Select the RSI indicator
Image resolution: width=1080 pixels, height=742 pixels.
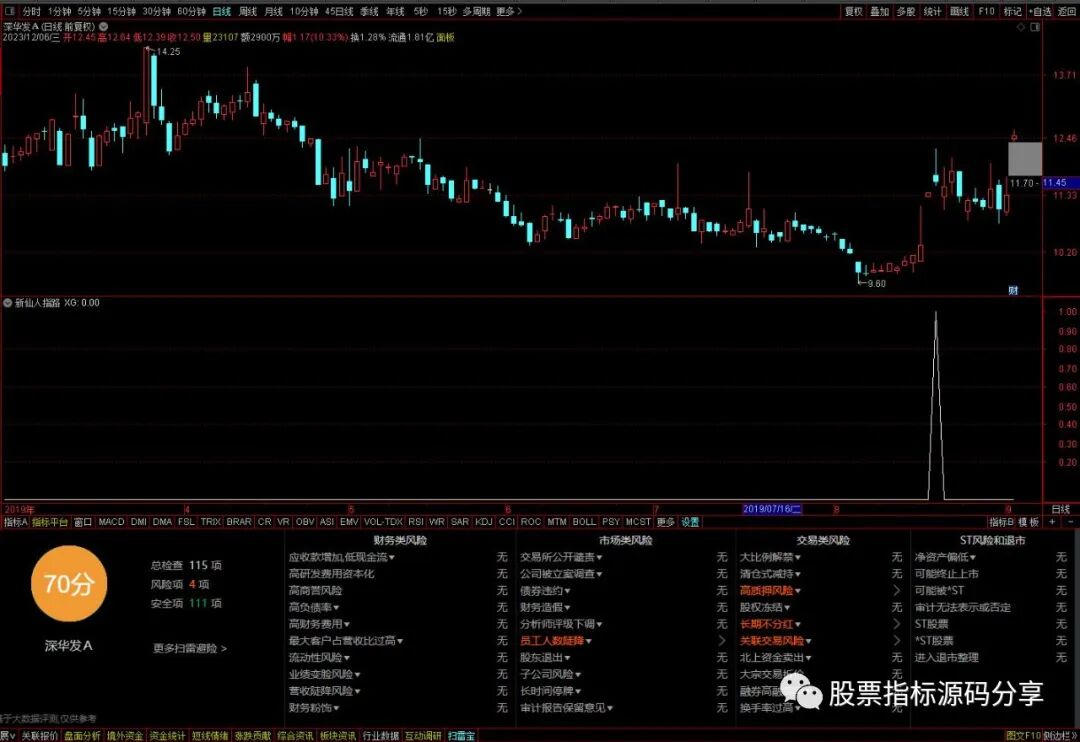[x=415, y=522]
